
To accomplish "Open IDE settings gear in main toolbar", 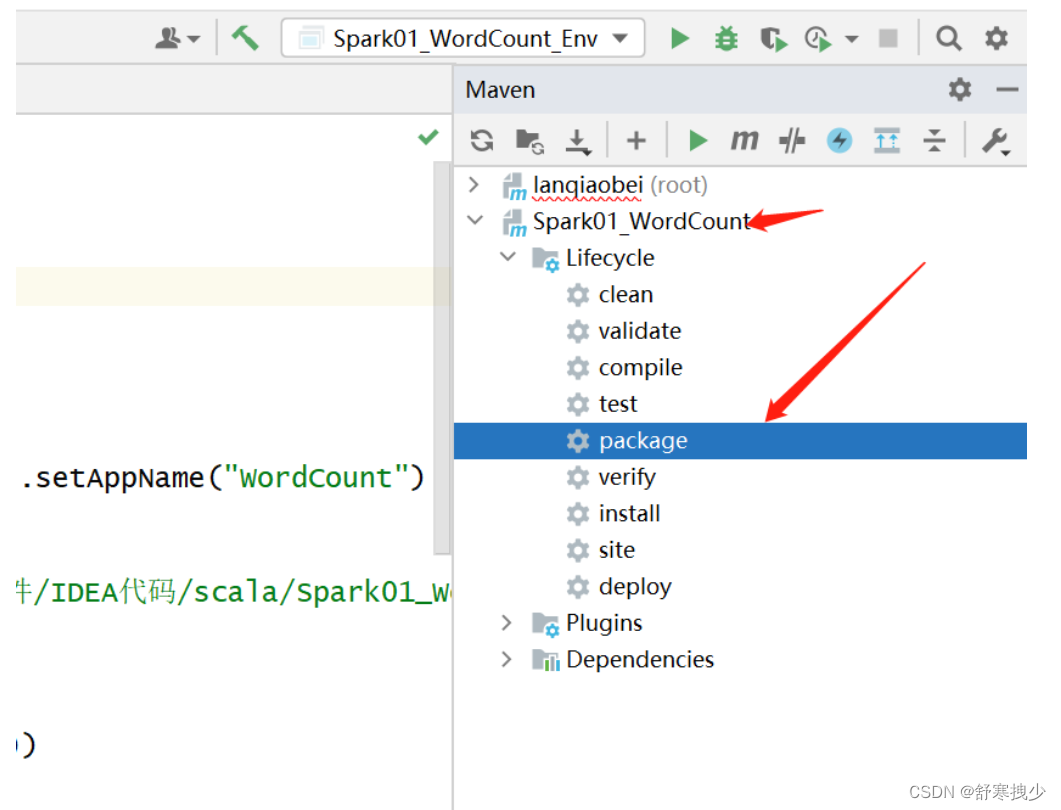I will [996, 38].
